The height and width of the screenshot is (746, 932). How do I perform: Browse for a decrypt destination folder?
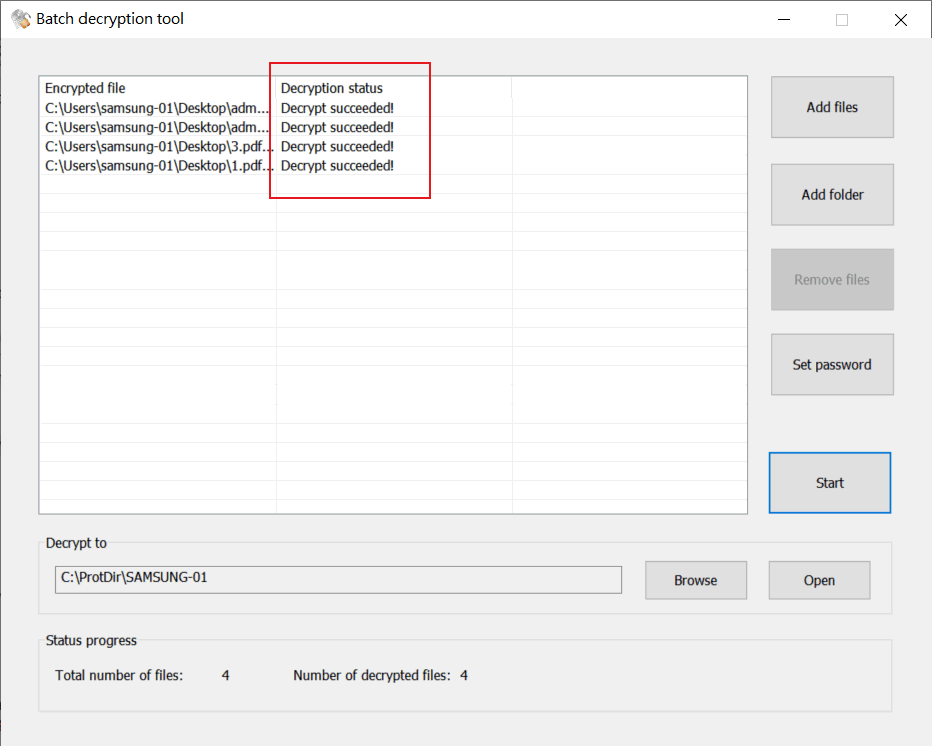695,580
